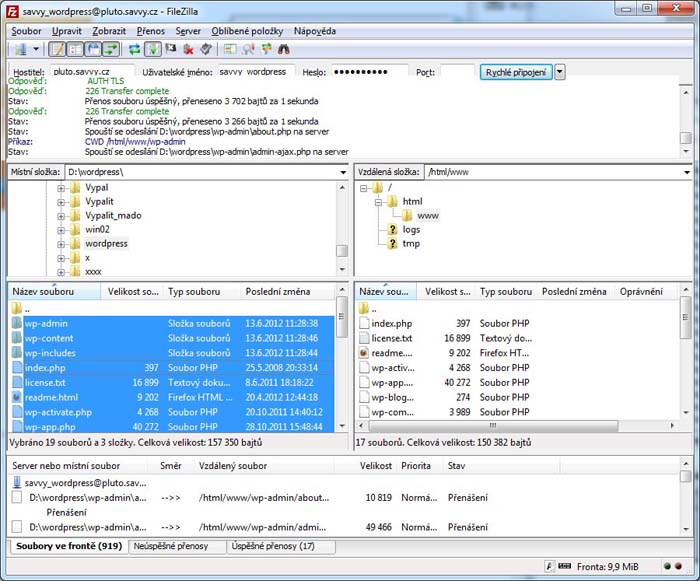Toggle local directory tree display in toolbar

[x=75, y=49]
